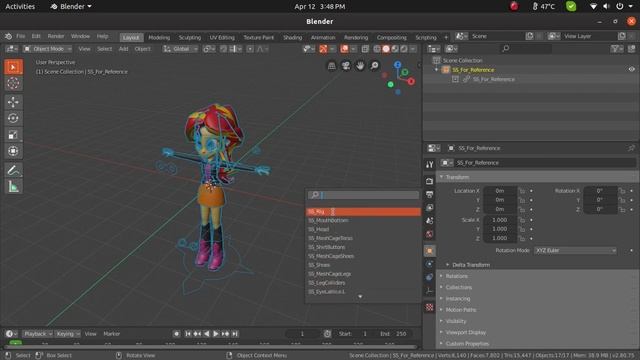Image resolution: width=640 pixels, height=360 pixels.
Task: Open the Sculpting workspace tab
Action: tap(190, 37)
